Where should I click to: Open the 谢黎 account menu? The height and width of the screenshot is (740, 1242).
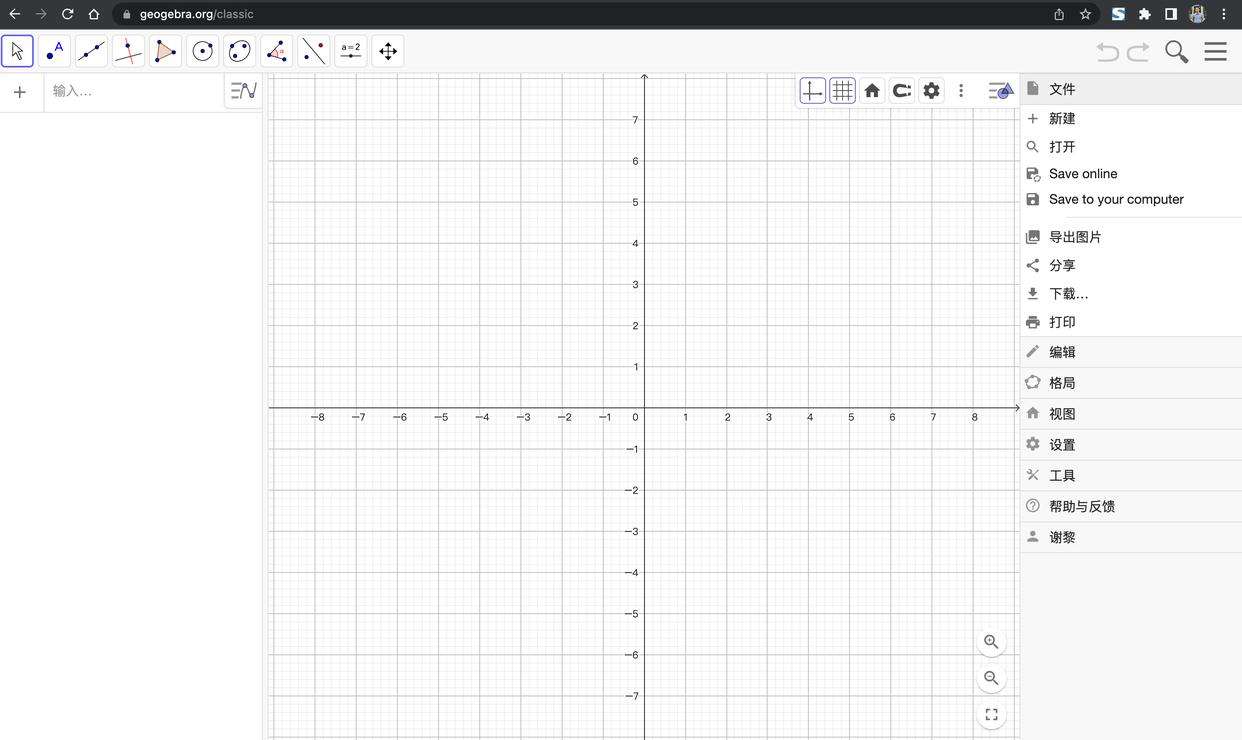click(x=1131, y=537)
